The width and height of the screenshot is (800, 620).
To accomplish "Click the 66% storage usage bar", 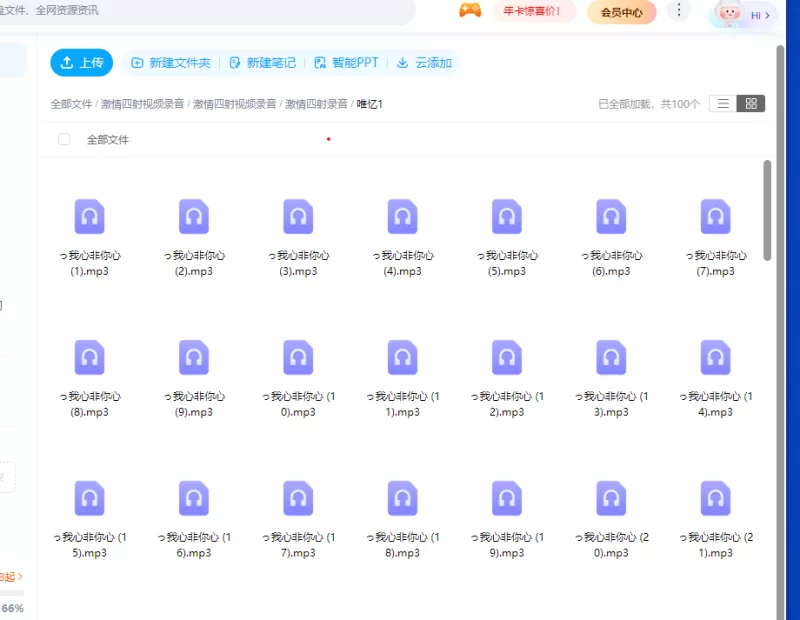I will click(12, 593).
